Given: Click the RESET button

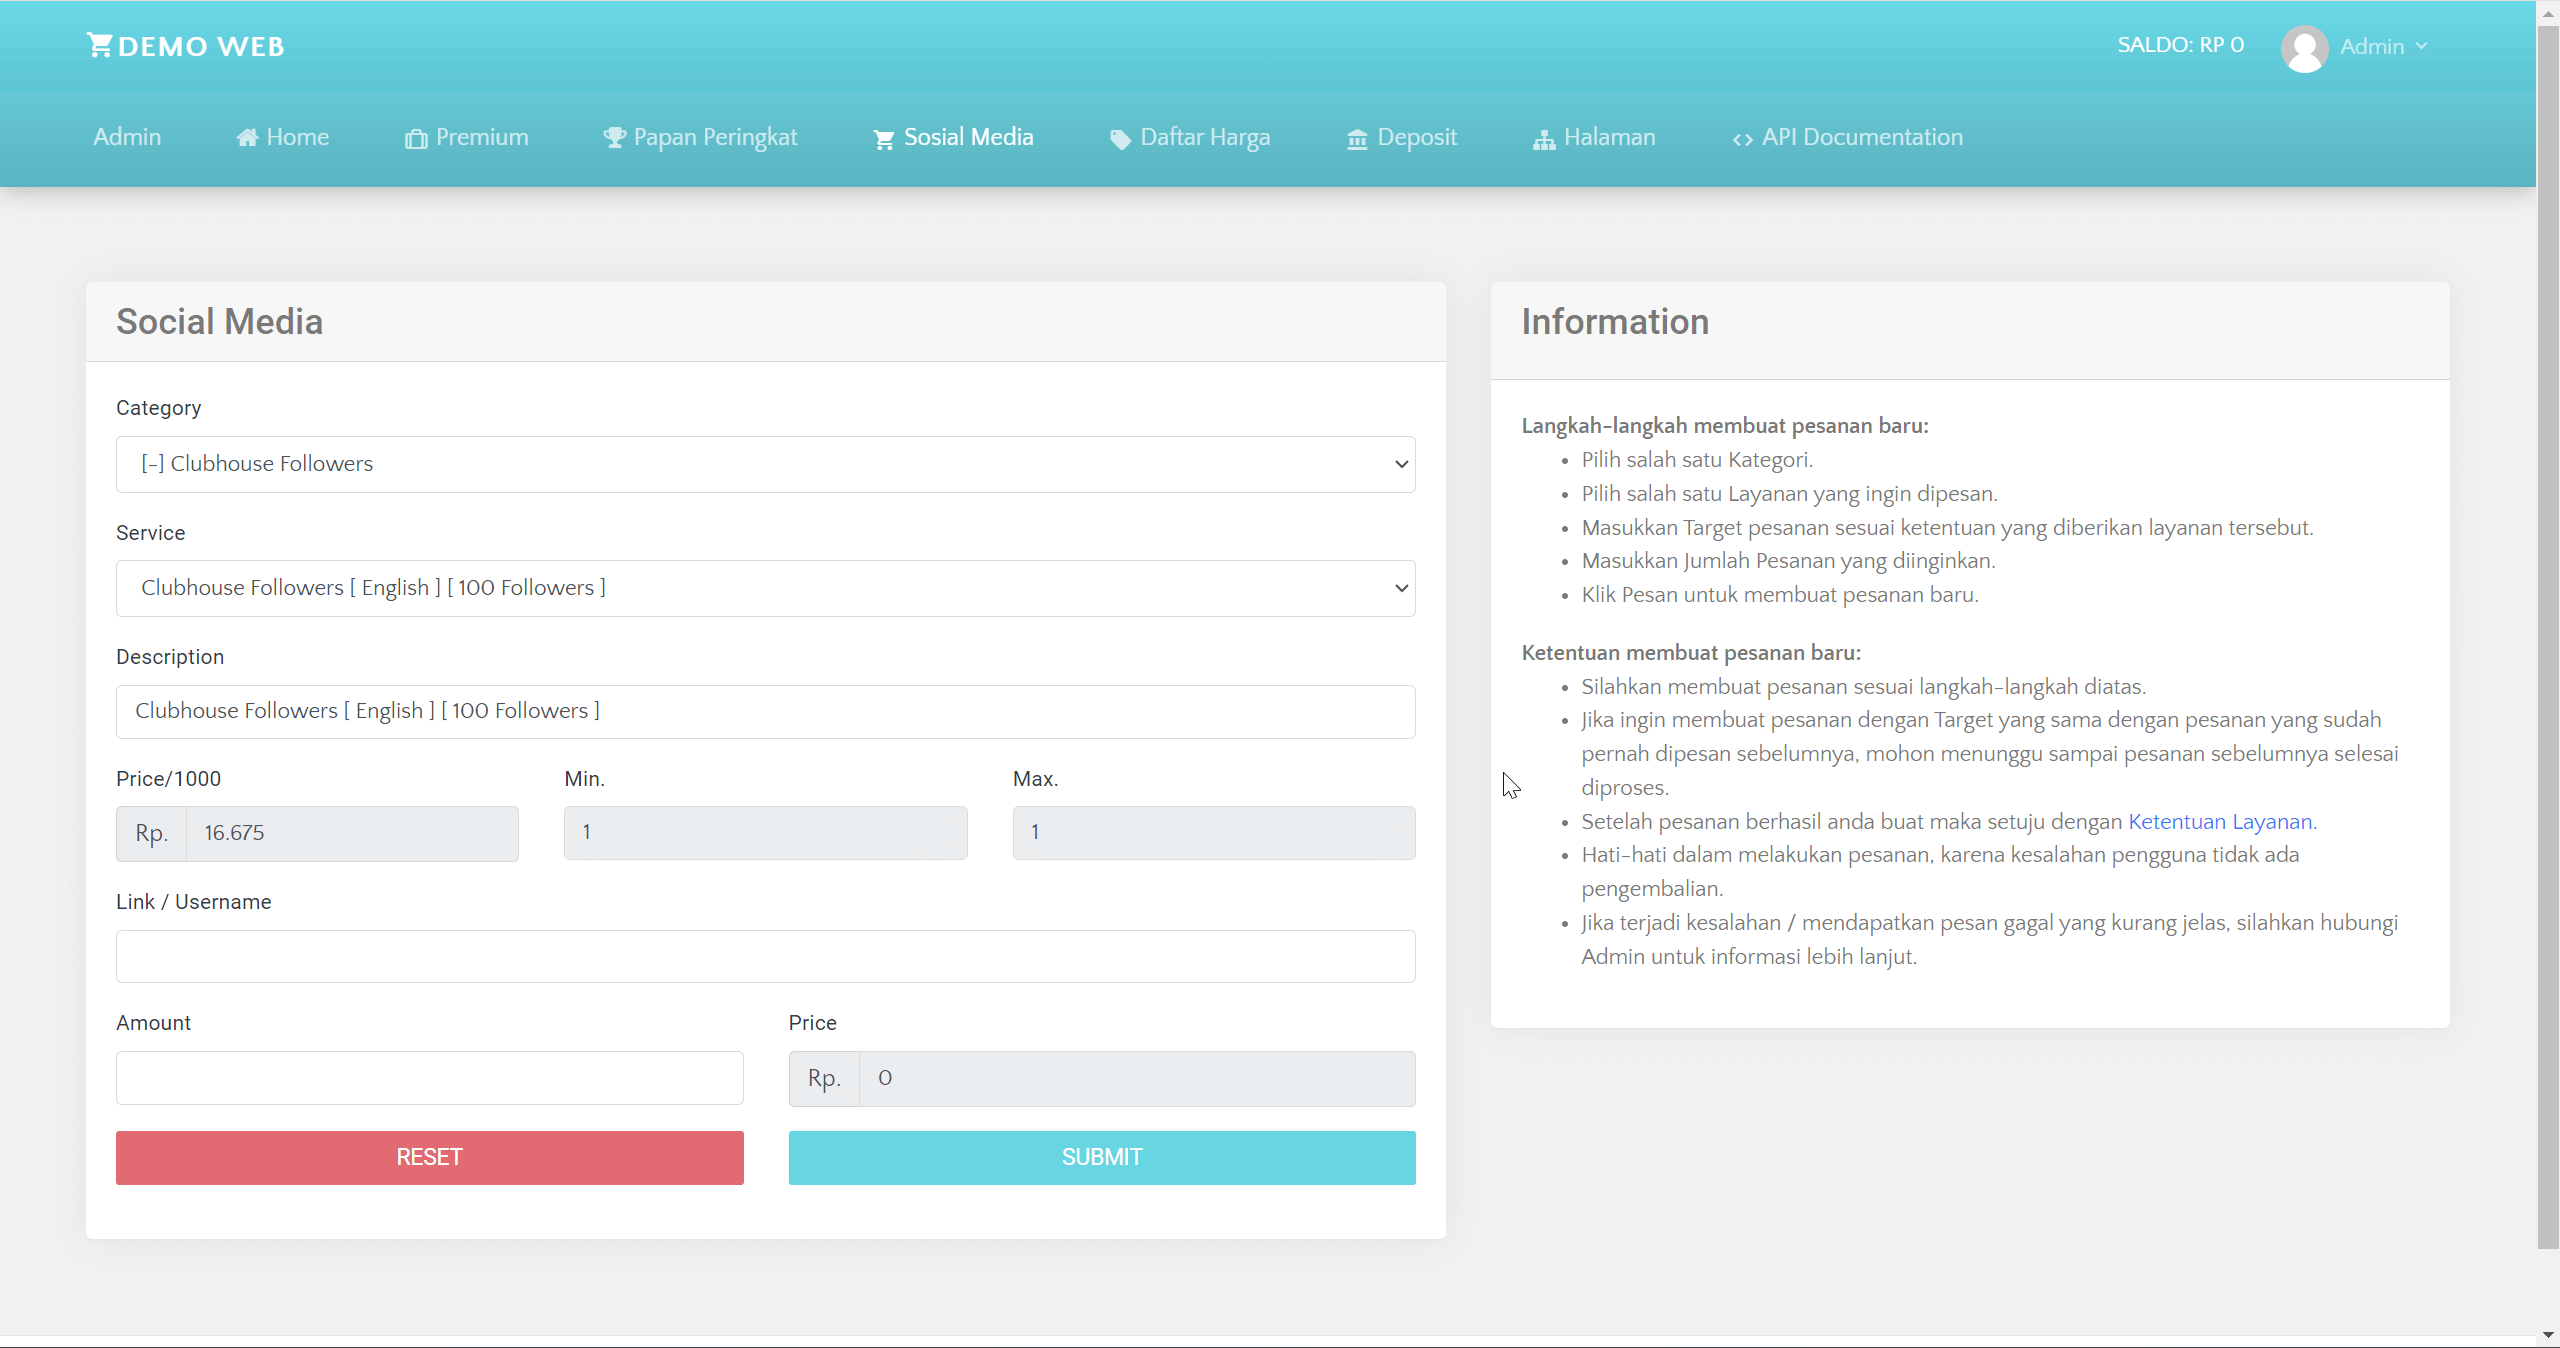Looking at the screenshot, I should pos(429,1157).
